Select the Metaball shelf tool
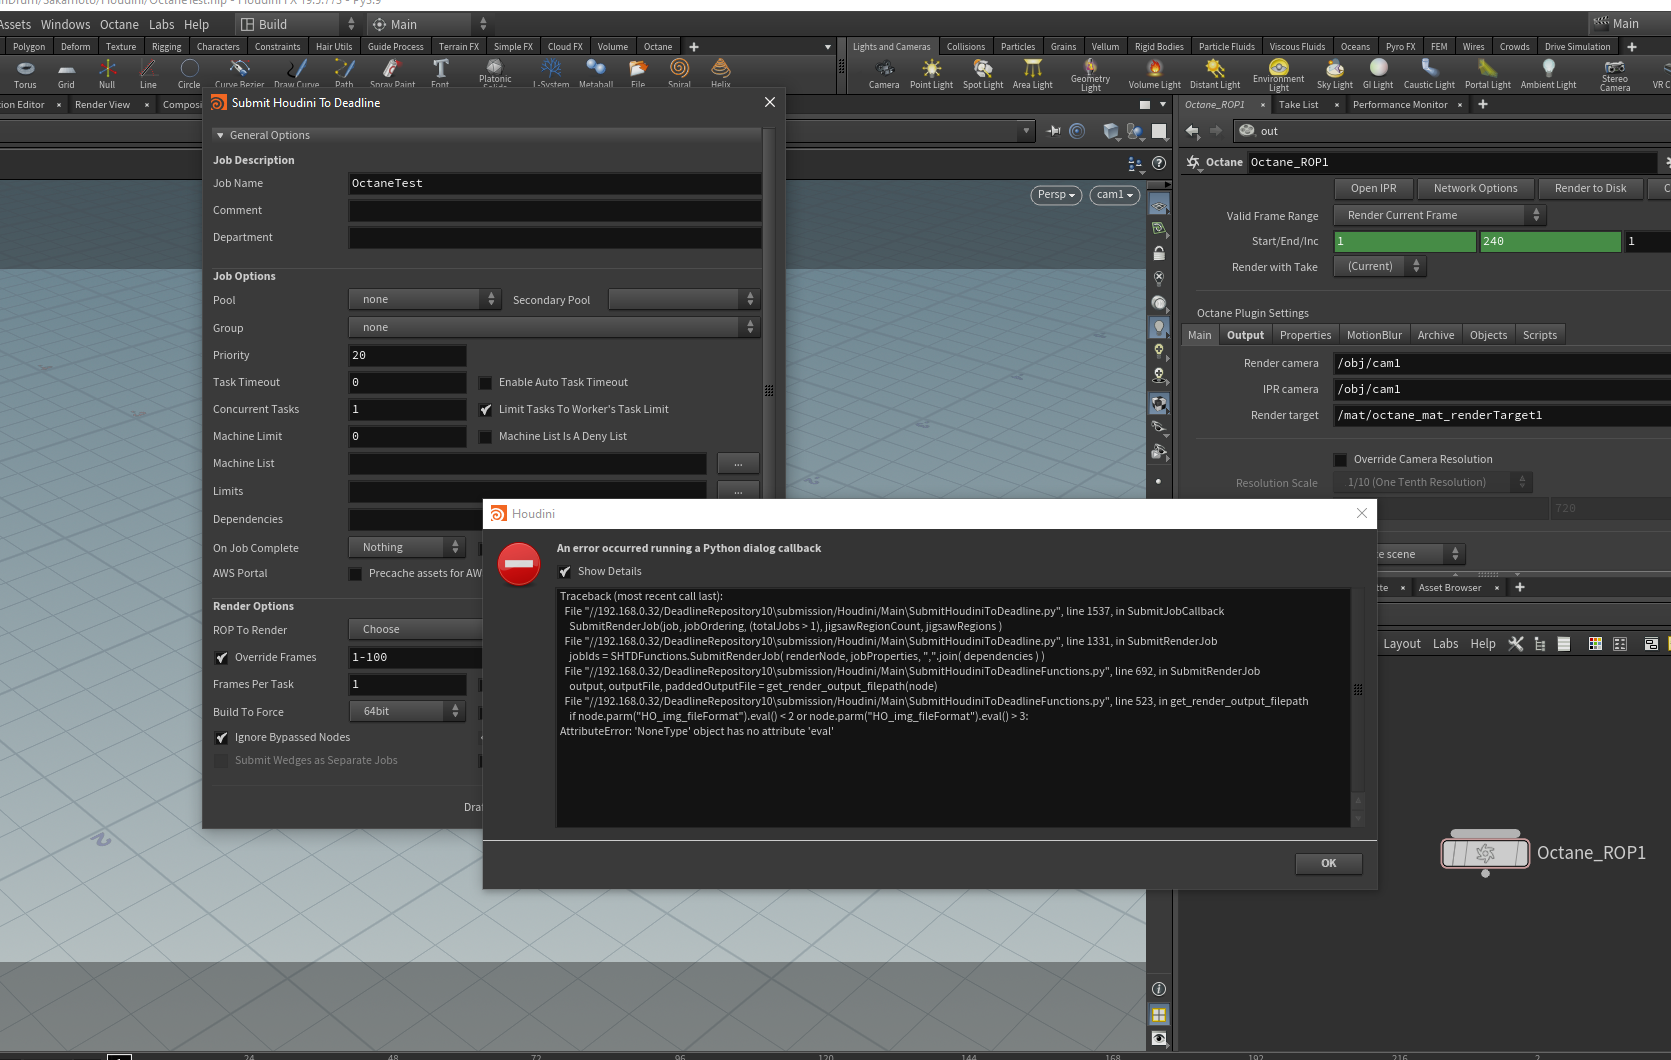 [596, 73]
